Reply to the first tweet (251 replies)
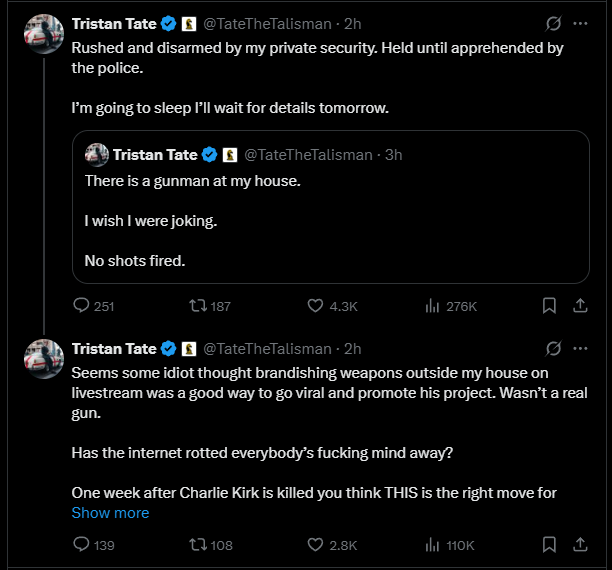The width and height of the screenshot is (612, 570). click(82, 306)
